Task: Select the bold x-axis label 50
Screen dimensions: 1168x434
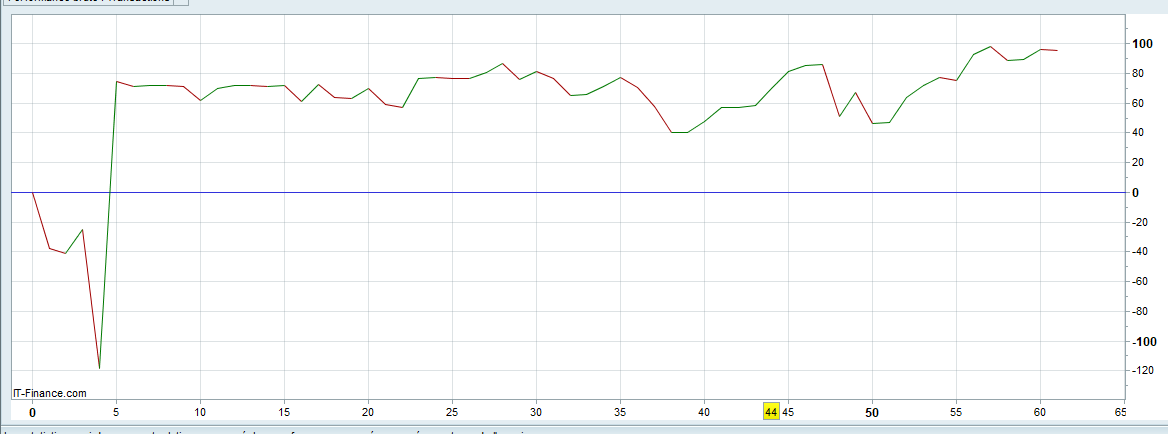Action: tap(872, 412)
